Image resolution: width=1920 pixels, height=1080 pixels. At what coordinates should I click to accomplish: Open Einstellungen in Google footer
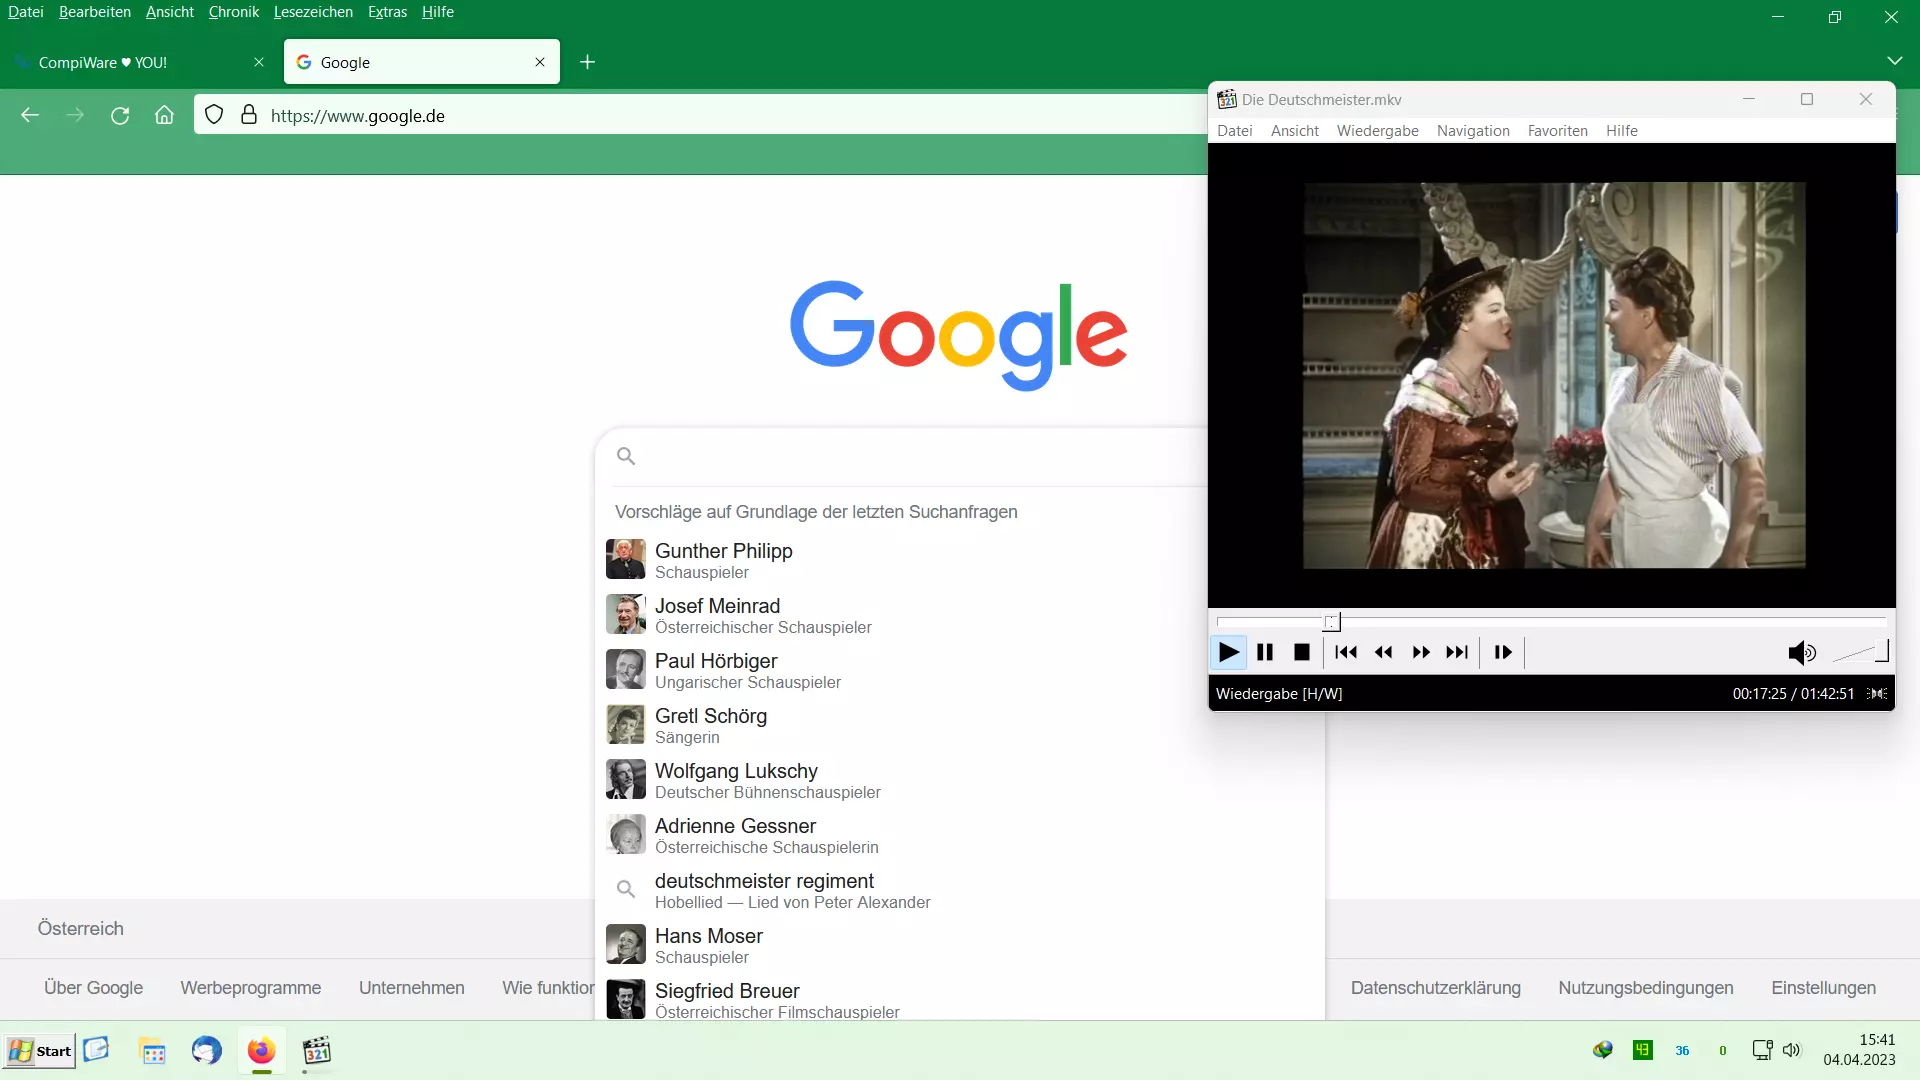pyautogui.click(x=1824, y=988)
